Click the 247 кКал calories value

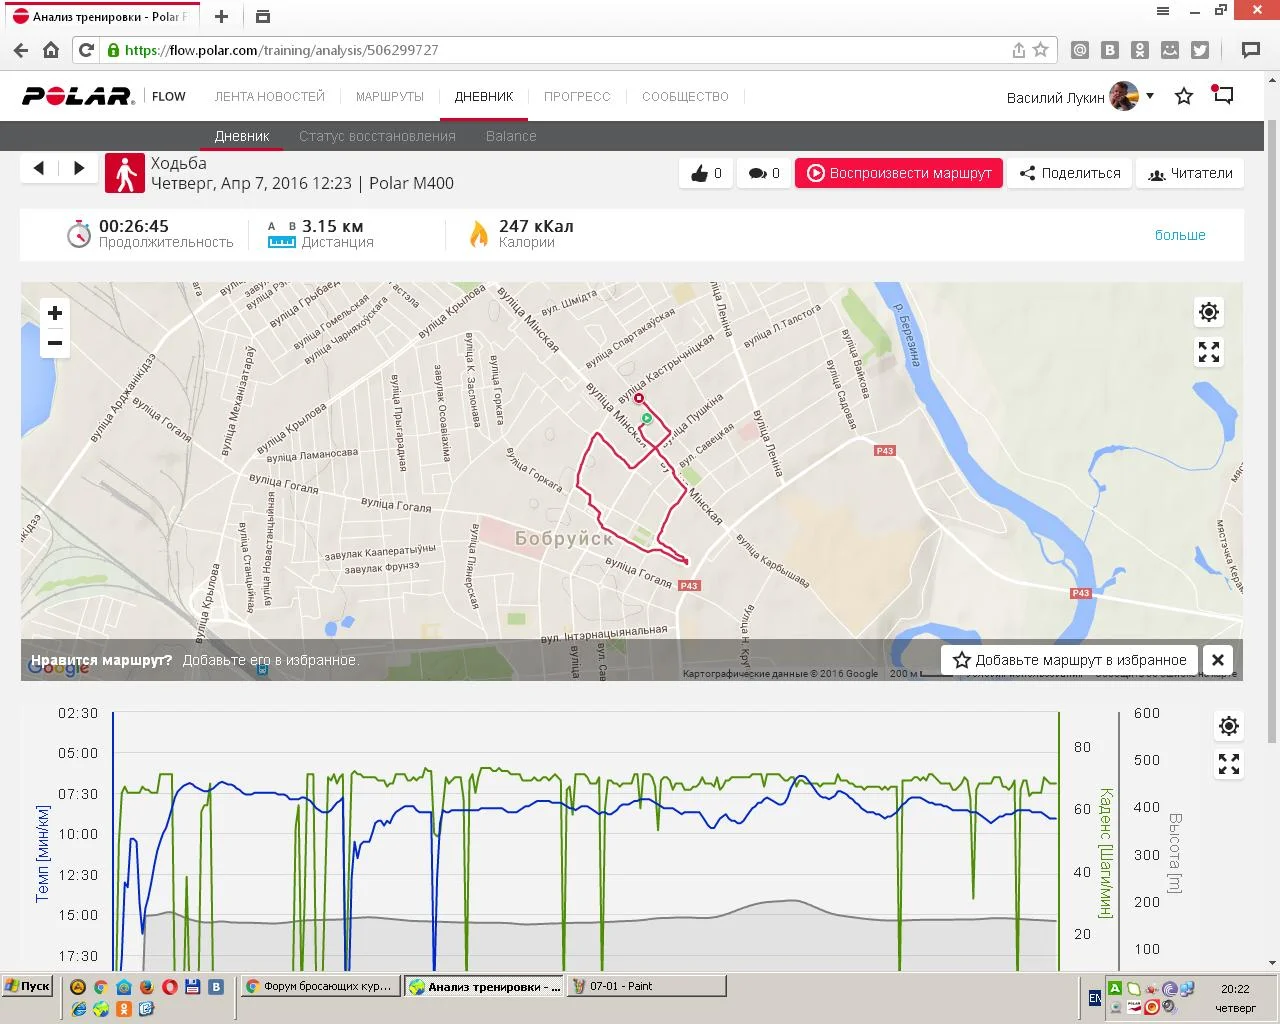tap(536, 226)
